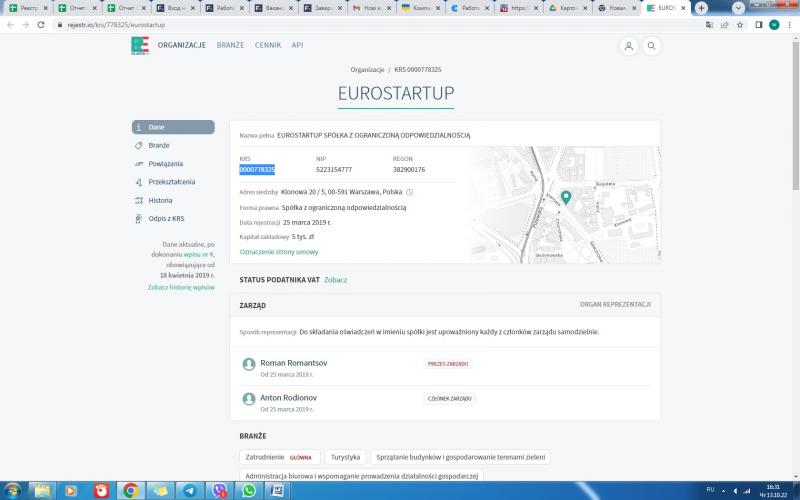Click the volume icon in system tray
Screen dimensions: 800x500
click(735, 491)
